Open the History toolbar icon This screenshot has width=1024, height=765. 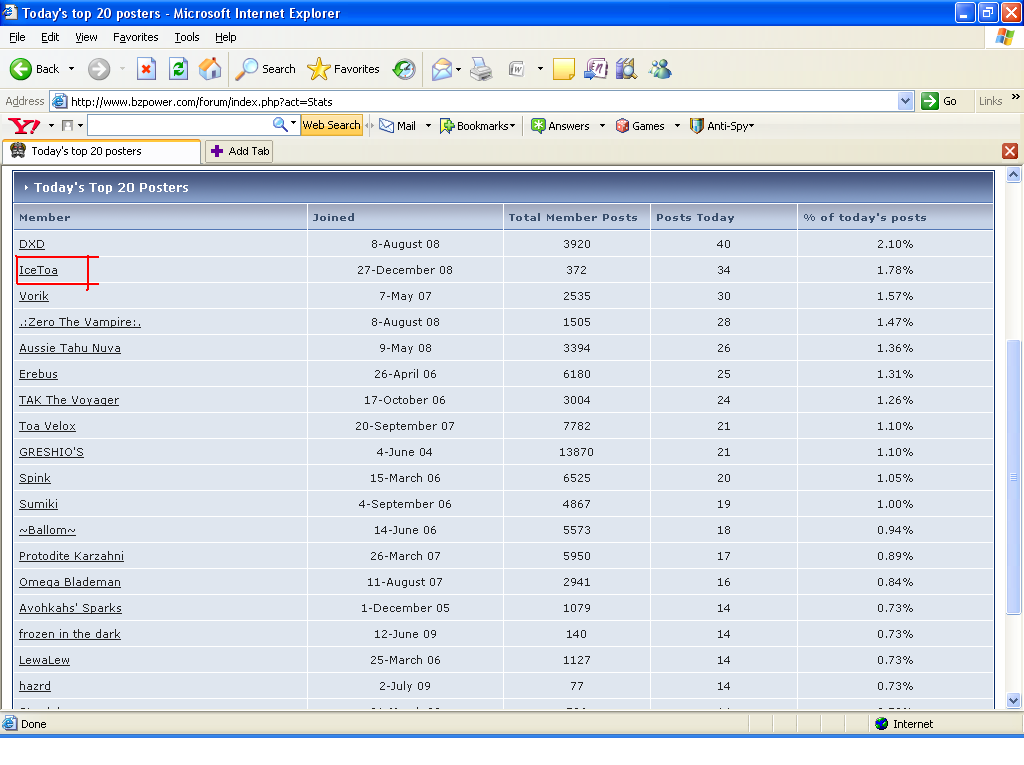pos(404,69)
